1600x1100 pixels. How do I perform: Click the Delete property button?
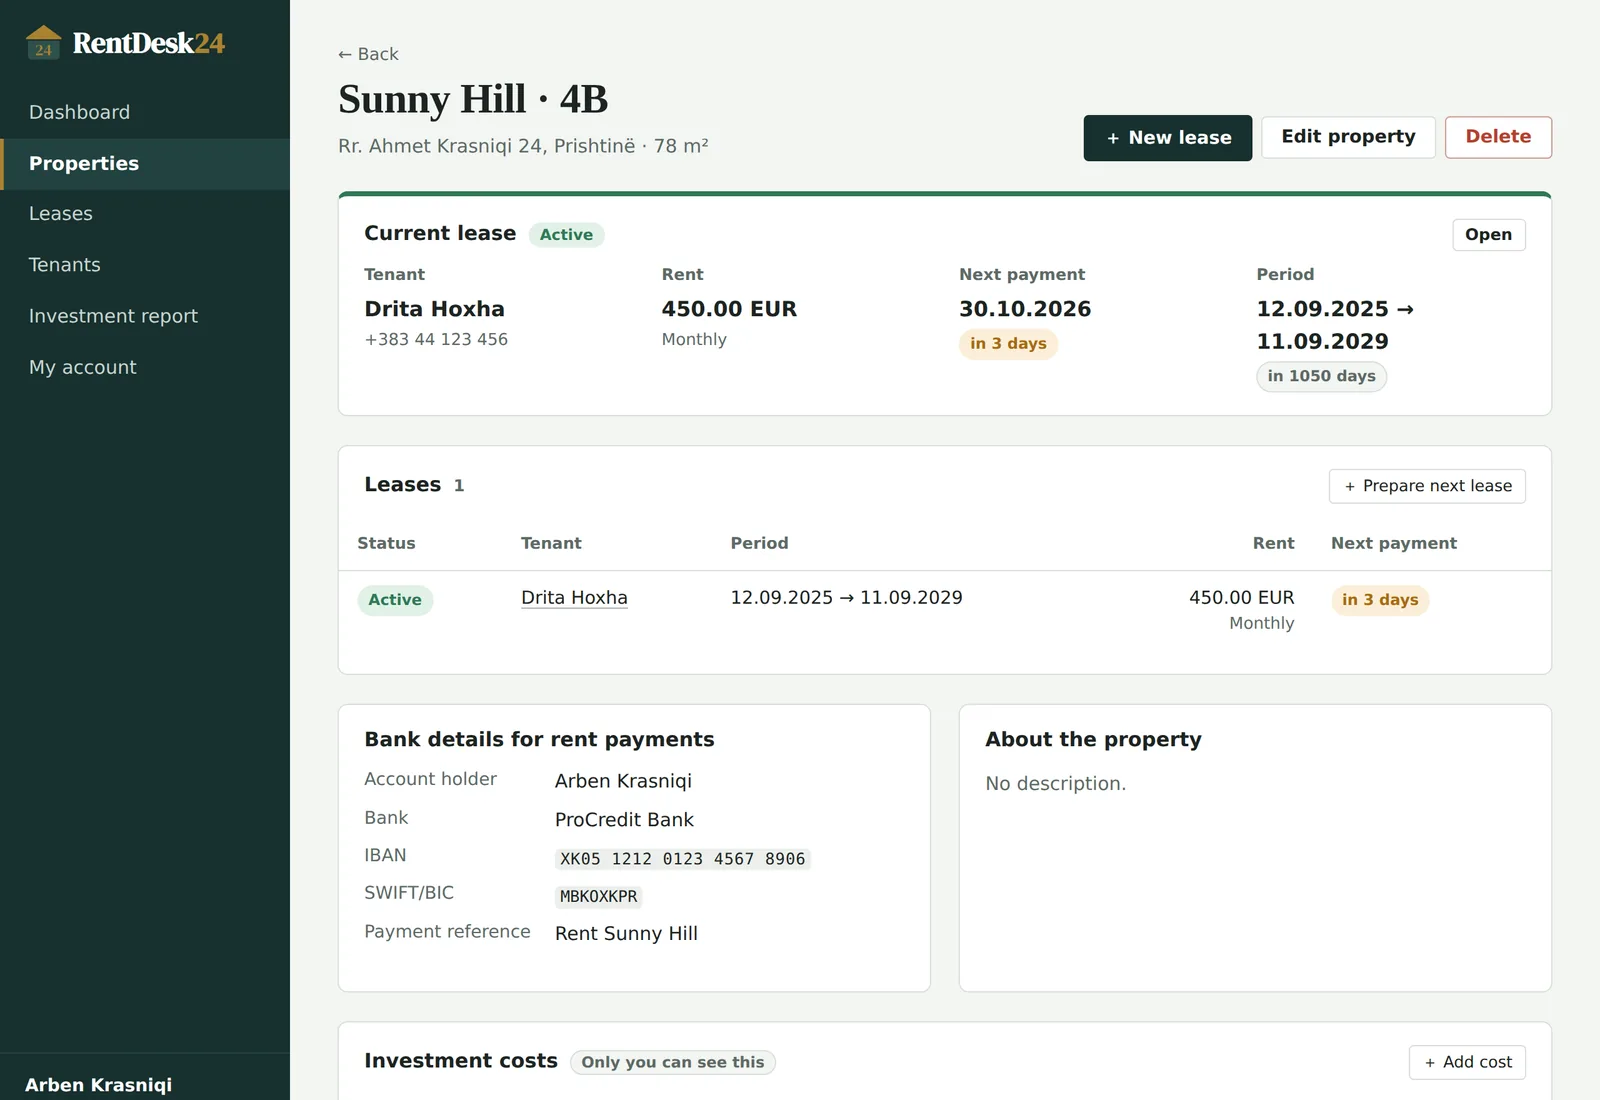coord(1498,137)
